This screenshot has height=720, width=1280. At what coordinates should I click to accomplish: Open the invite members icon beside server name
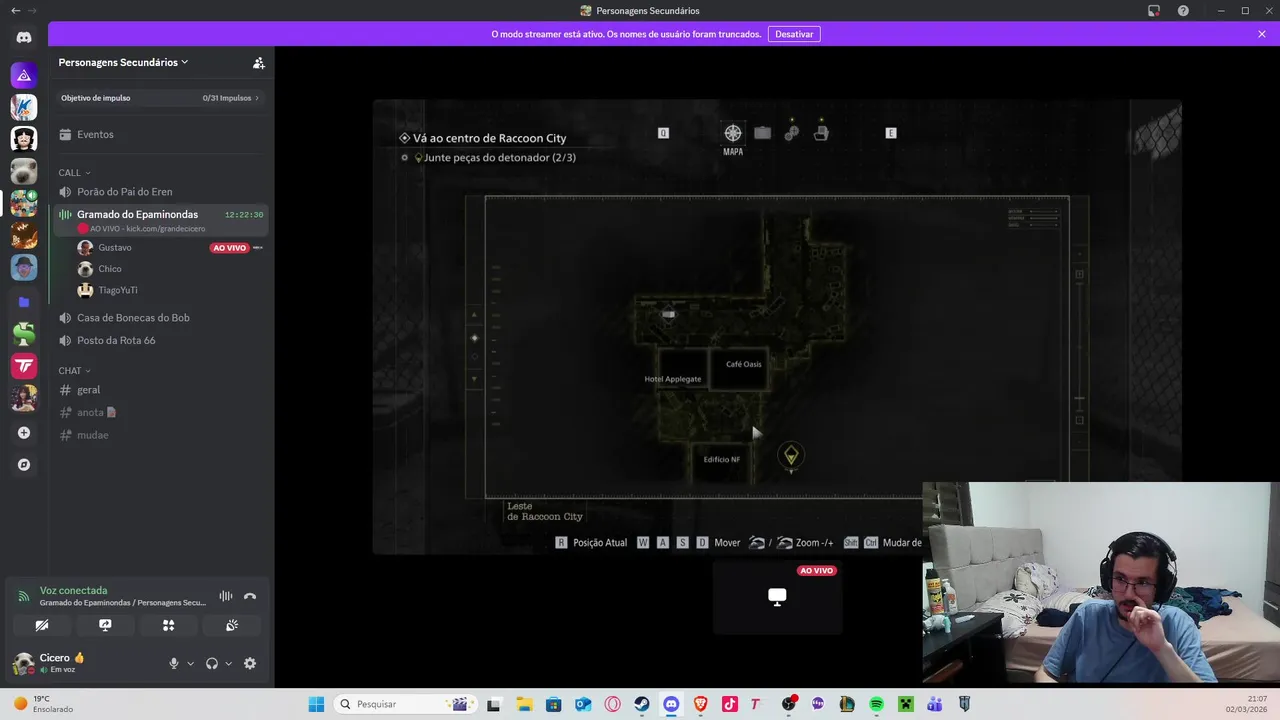point(258,62)
